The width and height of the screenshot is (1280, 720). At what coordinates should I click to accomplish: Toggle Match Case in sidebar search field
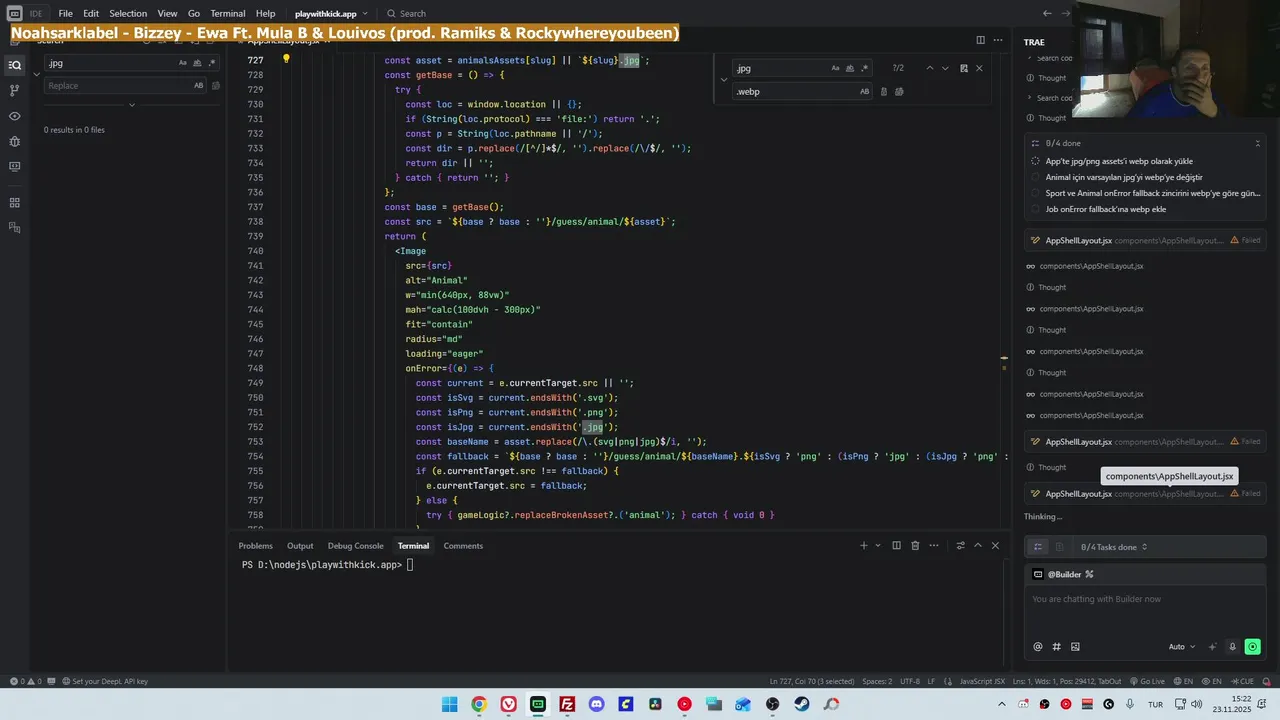pyautogui.click(x=183, y=62)
